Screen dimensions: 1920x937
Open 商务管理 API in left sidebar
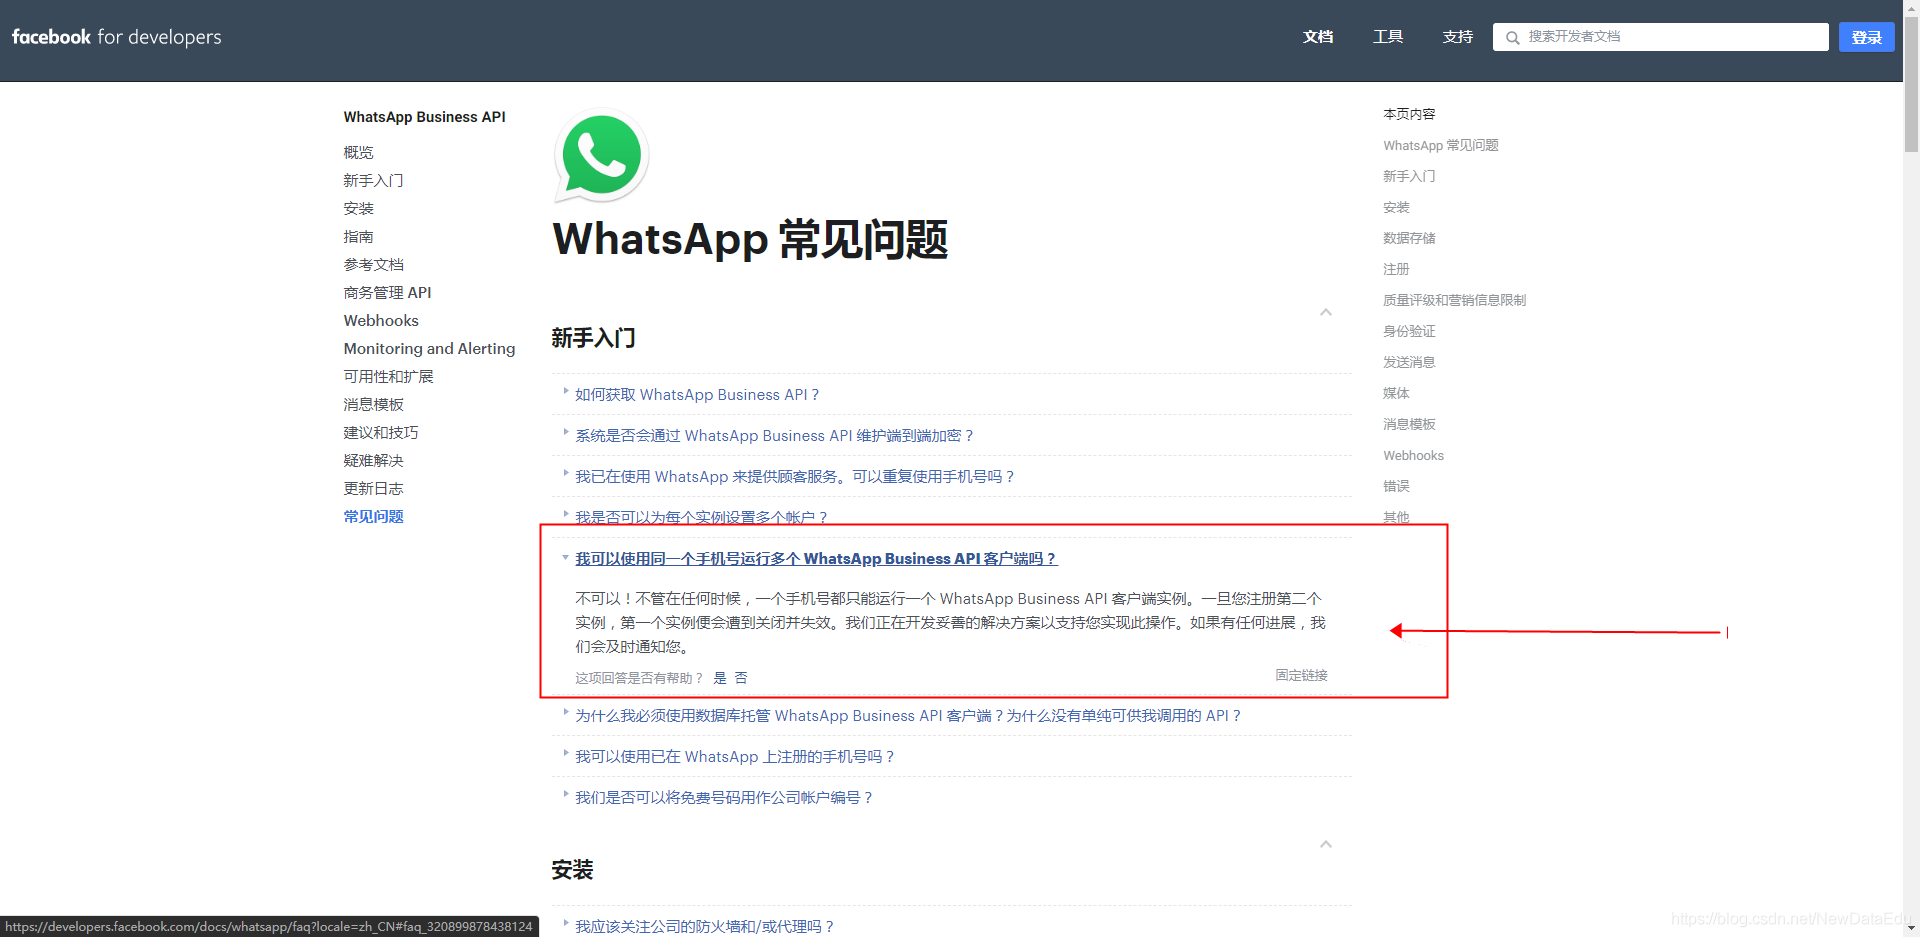pyautogui.click(x=387, y=293)
